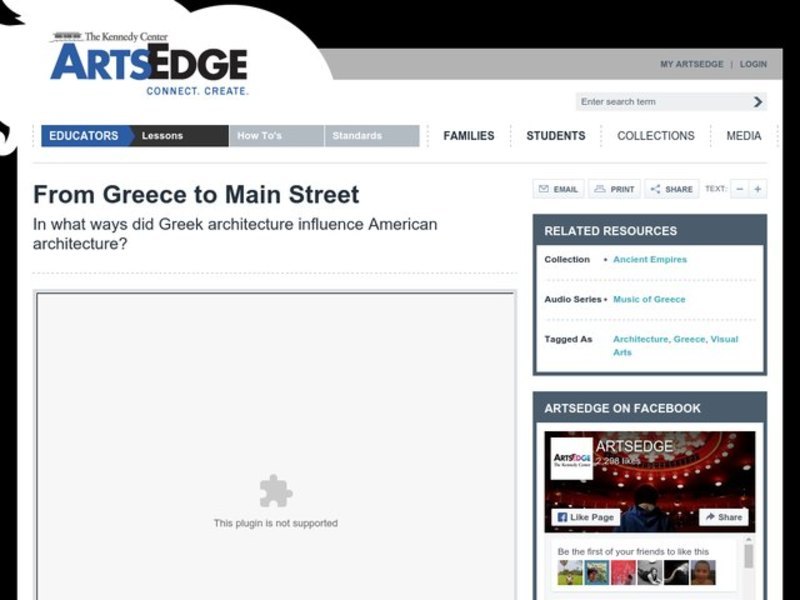Select the Print icon
The height and width of the screenshot is (600, 800).
click(601, 189)
